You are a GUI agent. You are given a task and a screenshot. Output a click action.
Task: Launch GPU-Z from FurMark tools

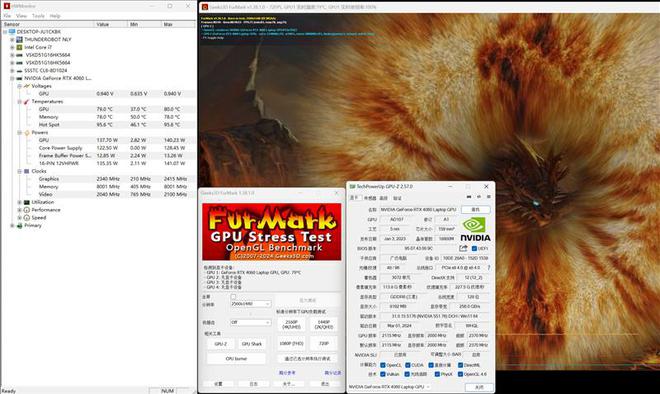[x=221, y=344]
